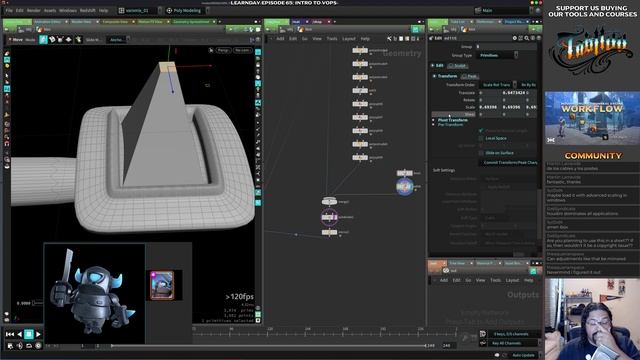Select the active highlighted selection mode icon
640x360 pixels.
pos(43,40)
